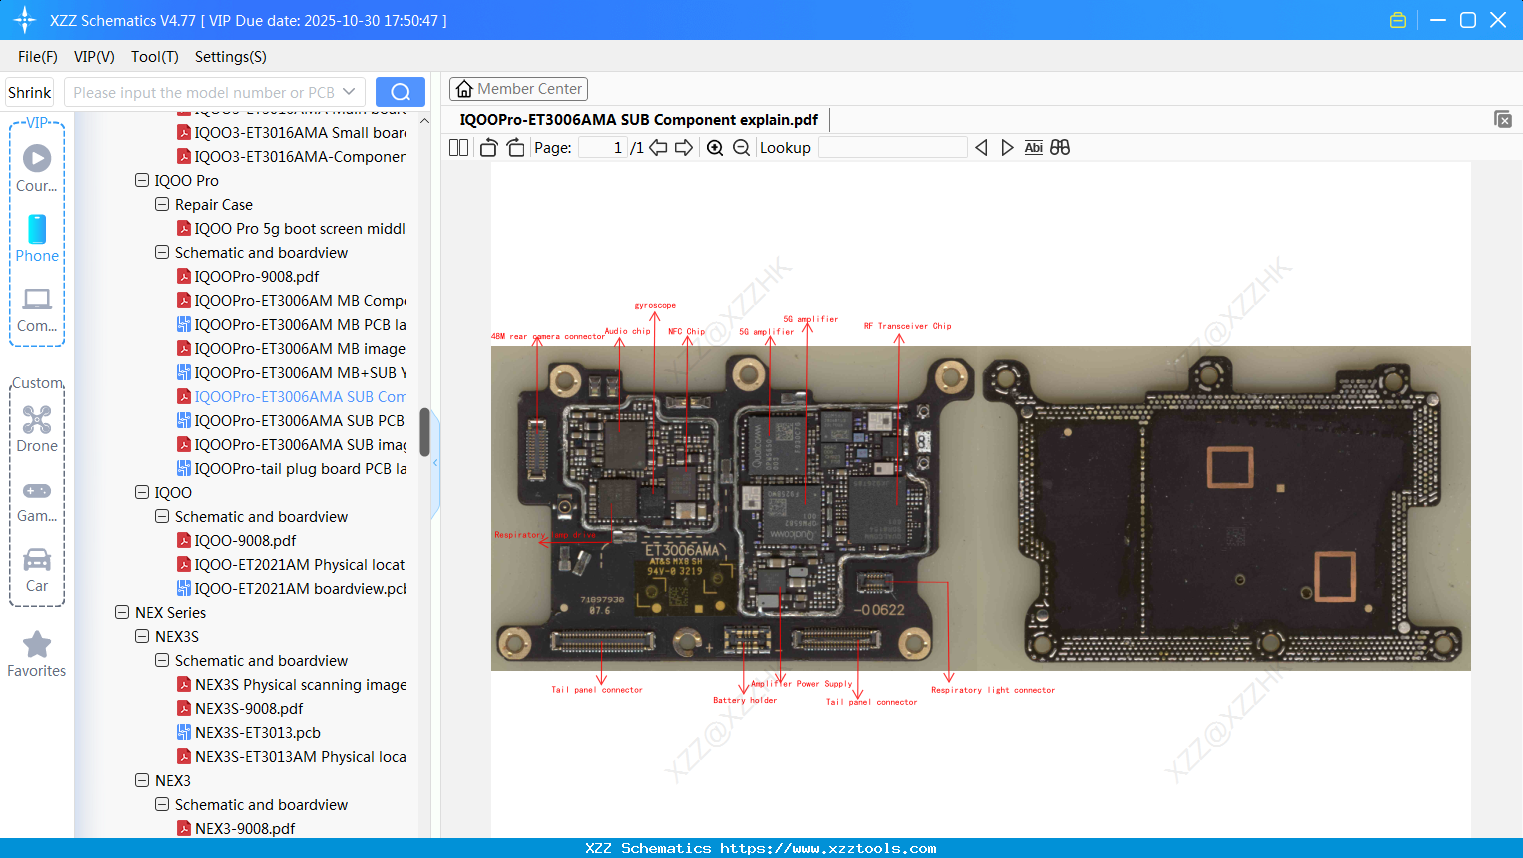Screen dimensions: 1523x858
Task: Go to next page arrow
Action: (684, 148)
